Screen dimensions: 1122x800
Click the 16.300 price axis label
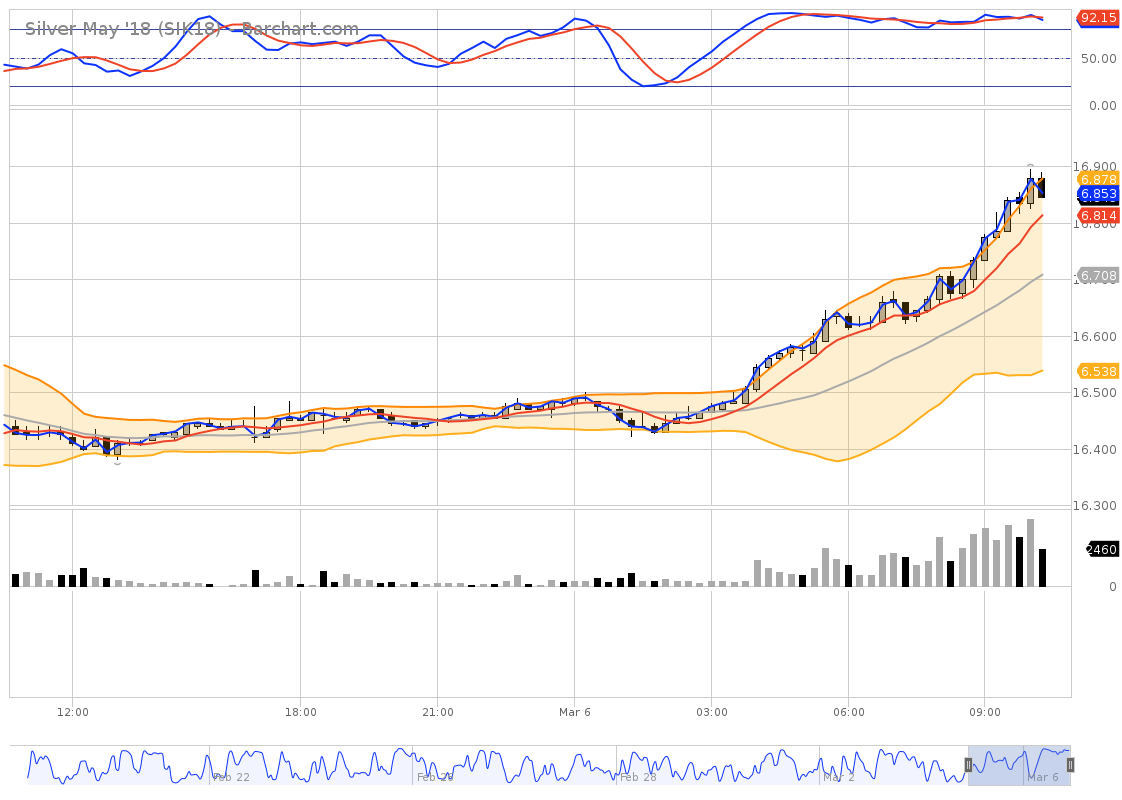pos(1095,506)
